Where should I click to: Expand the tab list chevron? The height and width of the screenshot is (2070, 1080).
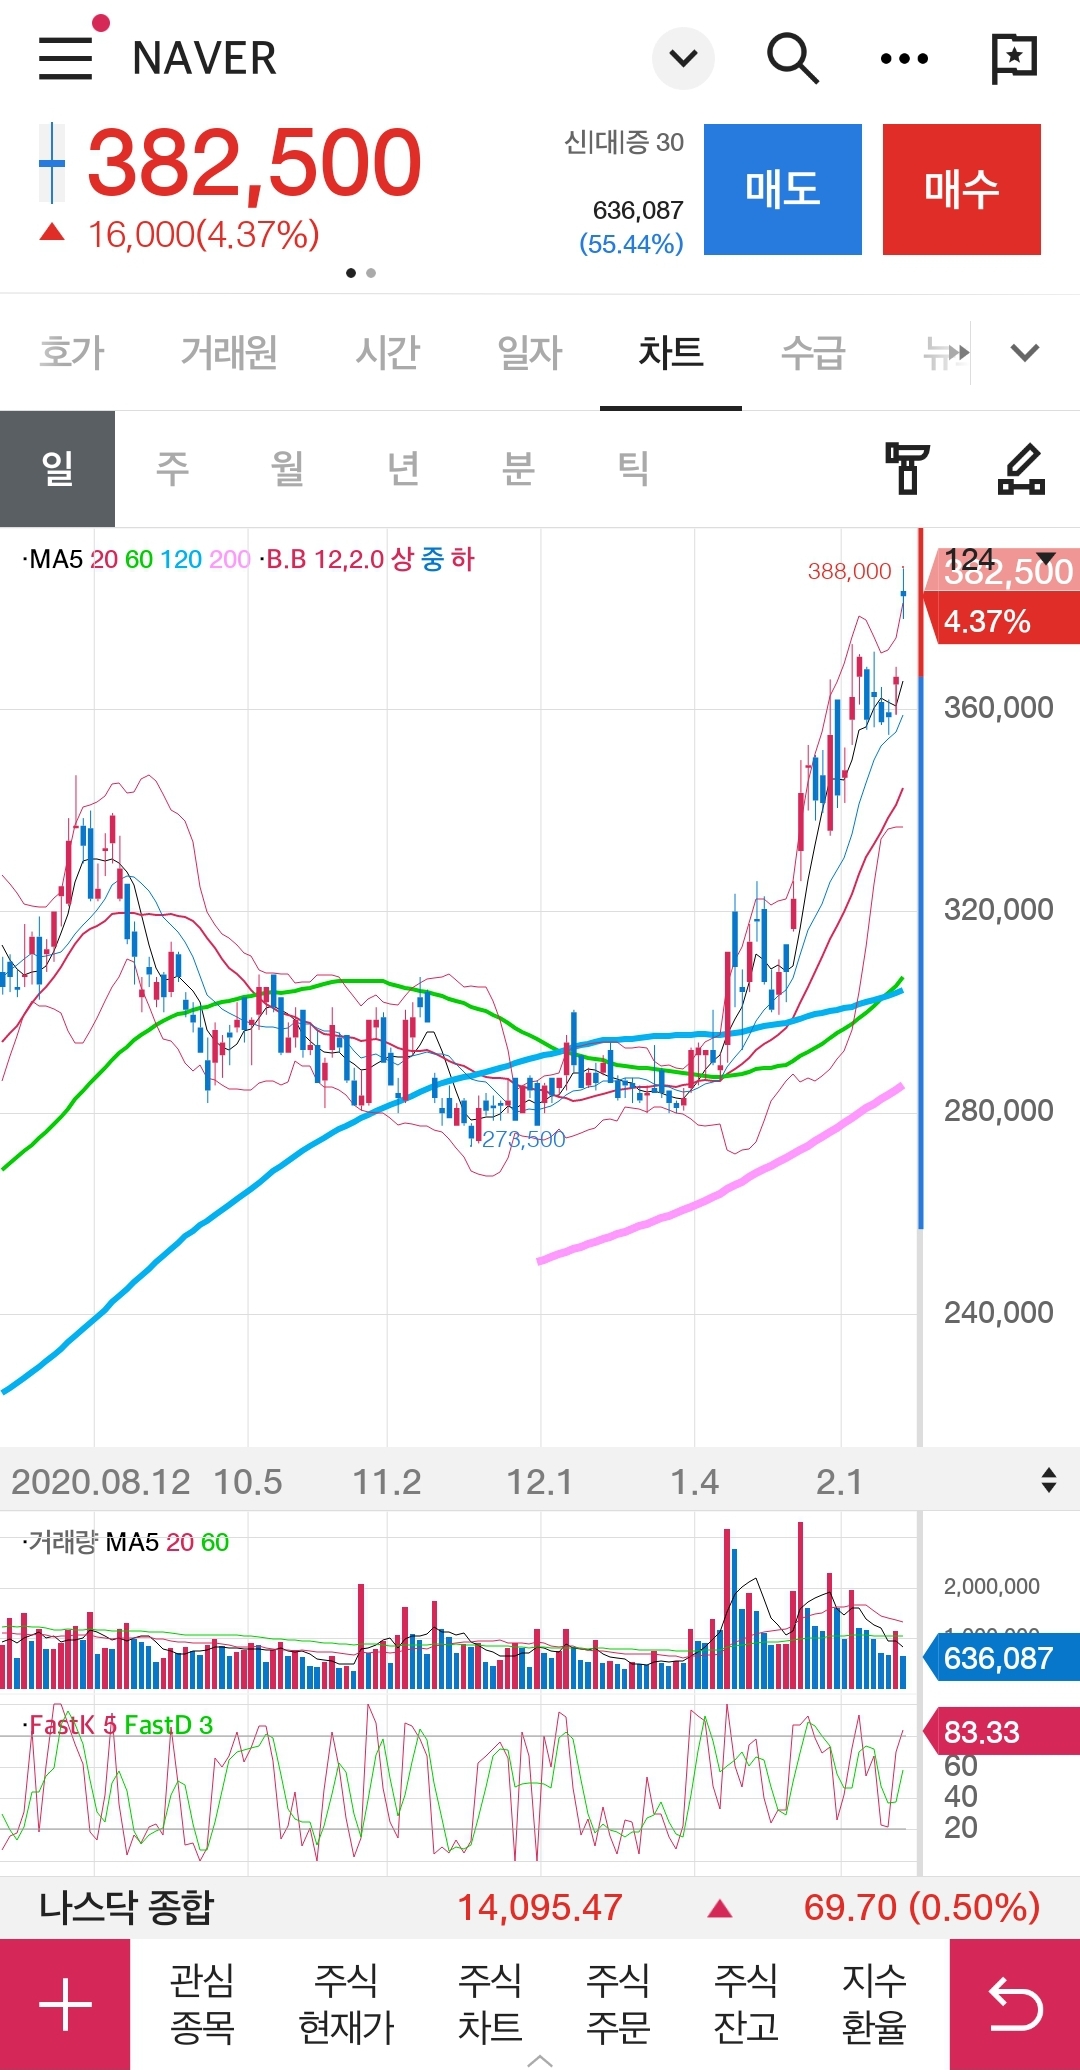[1025, 352]
